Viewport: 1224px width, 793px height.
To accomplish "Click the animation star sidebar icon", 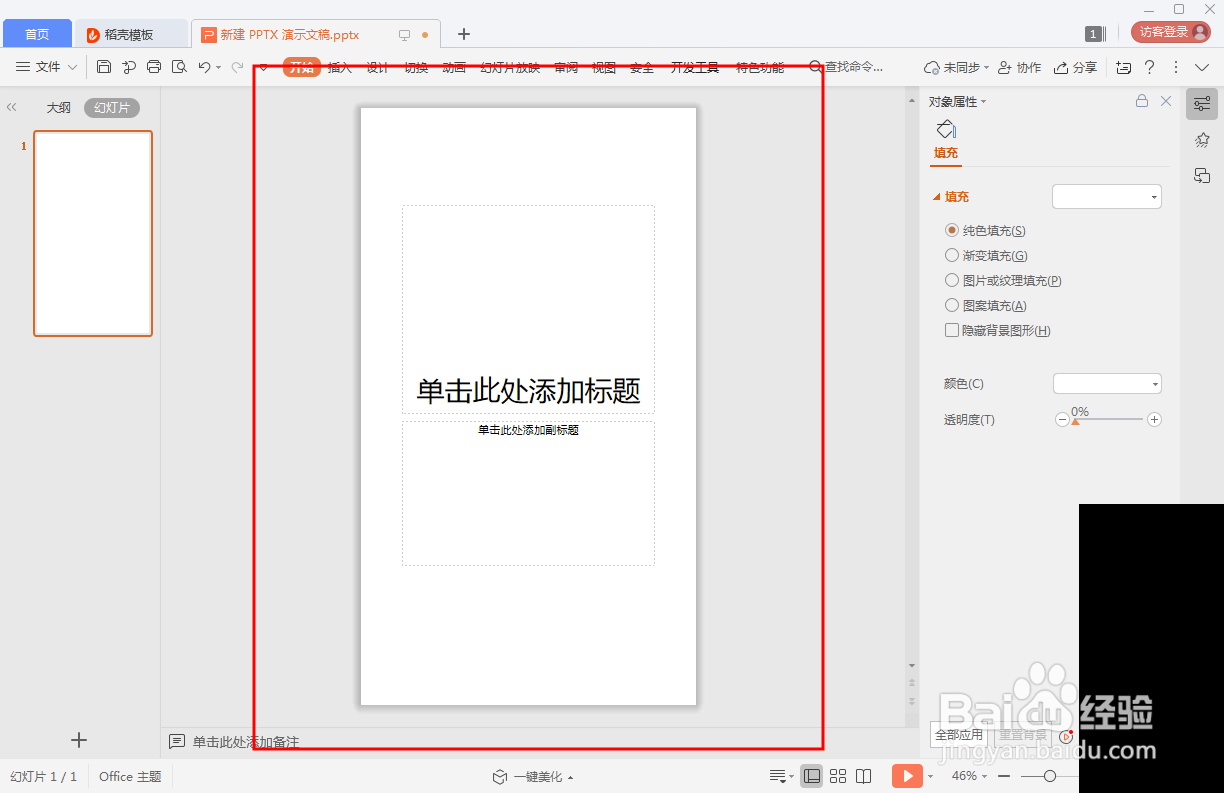I will pyautogui.click(x=1202, y=141).
